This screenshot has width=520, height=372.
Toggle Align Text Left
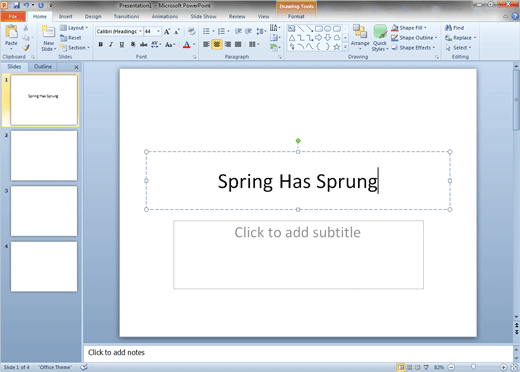[206, 44]
